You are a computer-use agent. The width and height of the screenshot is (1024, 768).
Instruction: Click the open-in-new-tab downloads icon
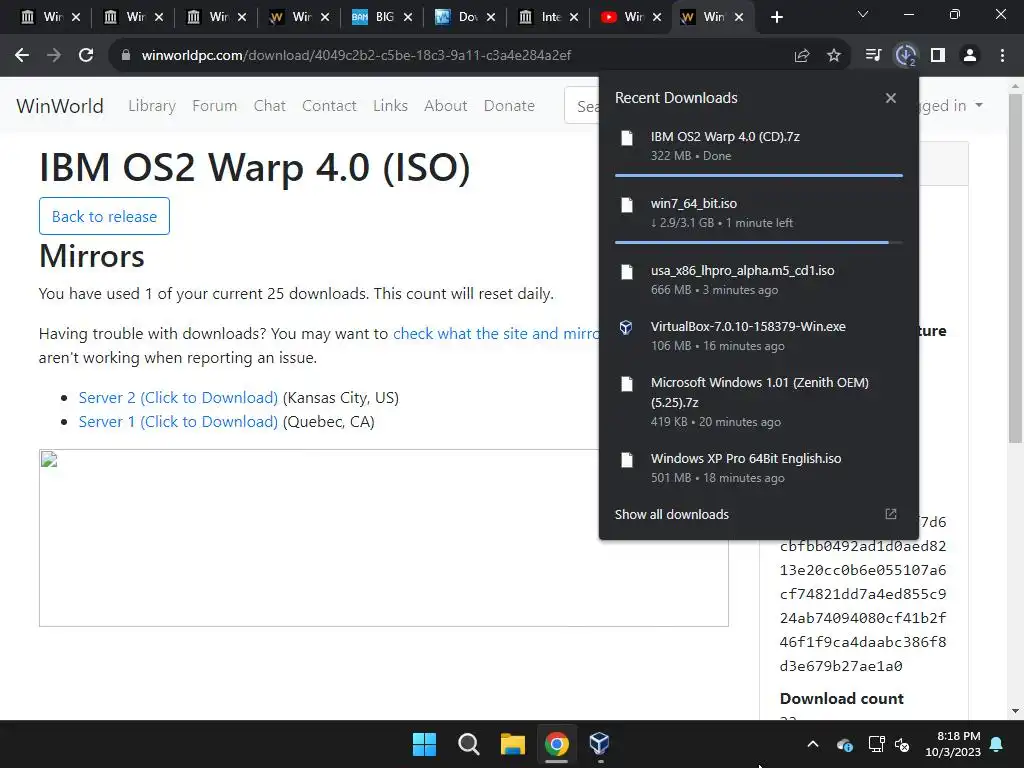[891, 514]
